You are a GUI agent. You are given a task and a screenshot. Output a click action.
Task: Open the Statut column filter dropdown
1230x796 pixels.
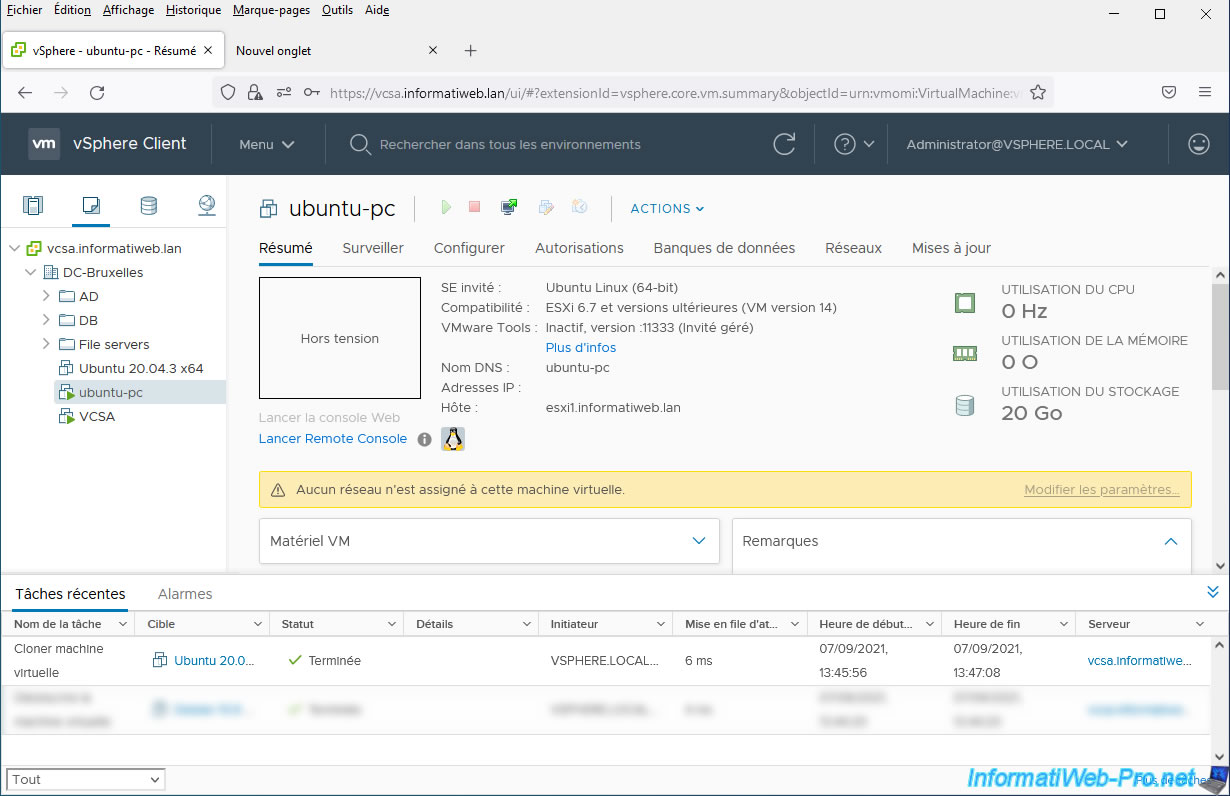tap(392, 624)
